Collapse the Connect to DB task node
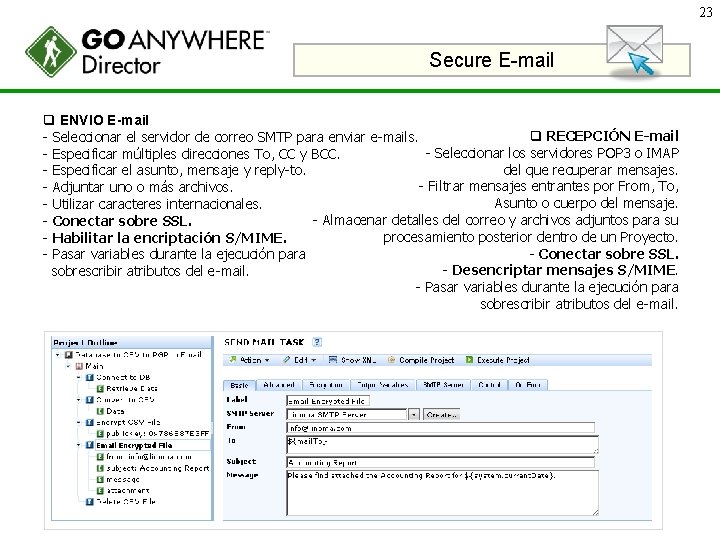This screenshot has width=720, height=540. tap(79, 377)
